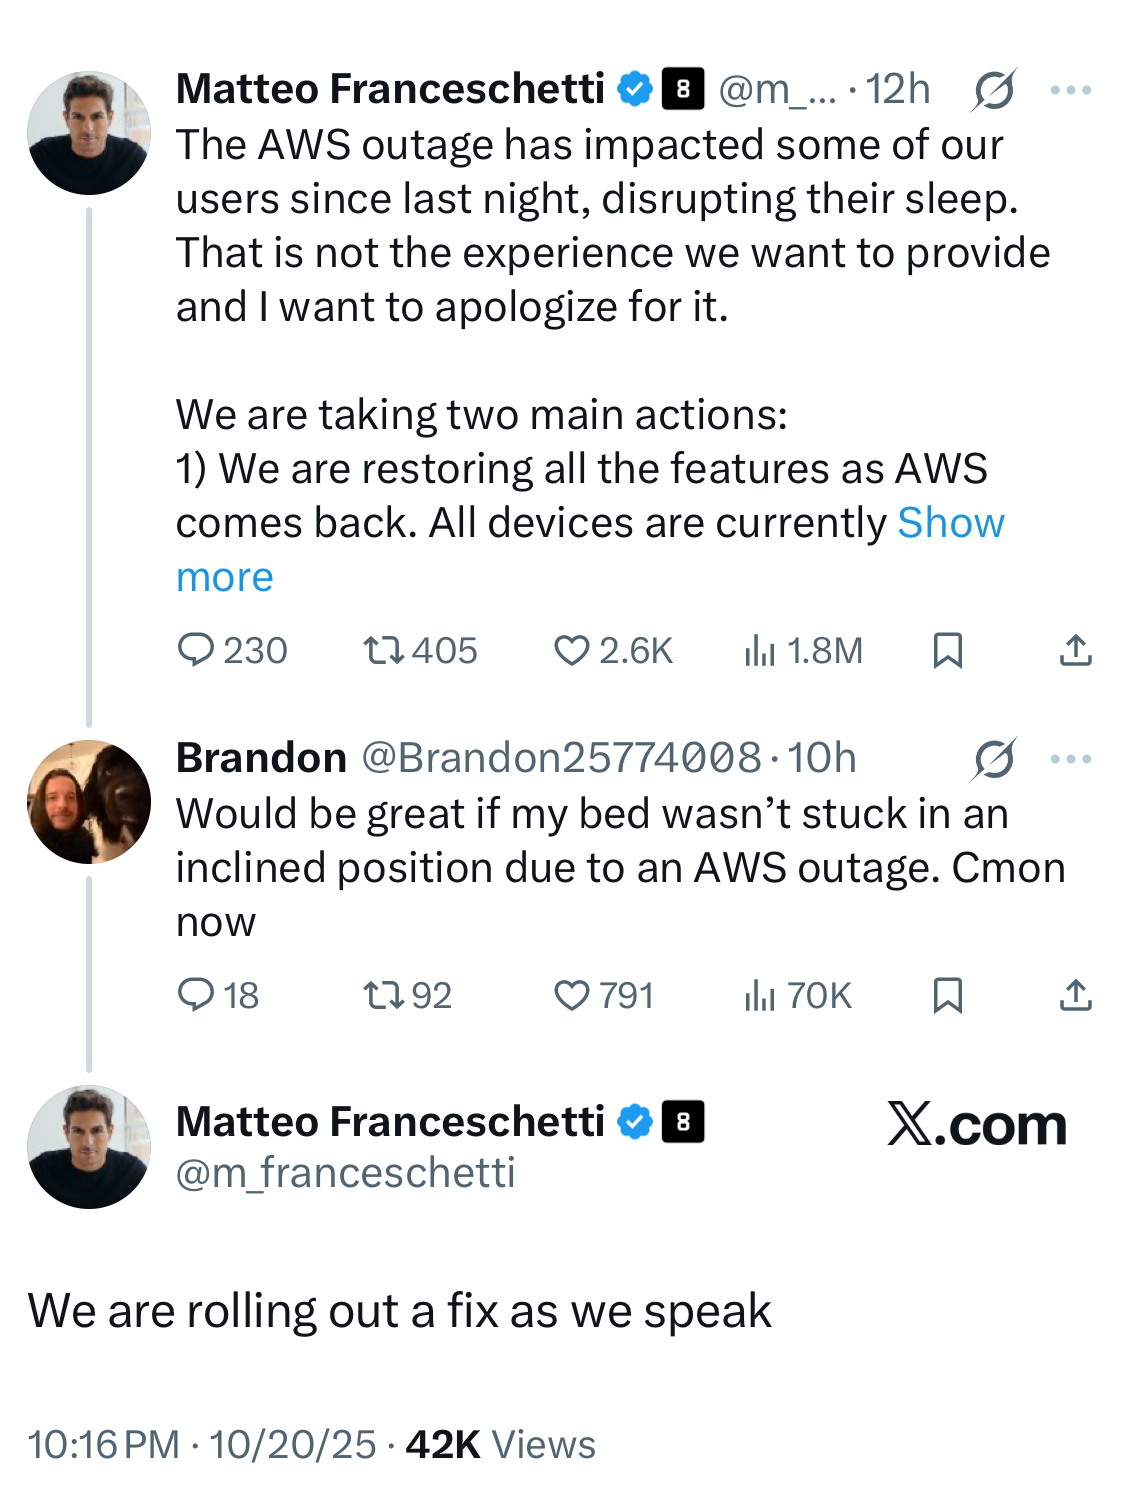This screenshot has height=1485, width=1125.
Task: Open more options on Matteo's first tweet
Action: [x=1071, y=90]
